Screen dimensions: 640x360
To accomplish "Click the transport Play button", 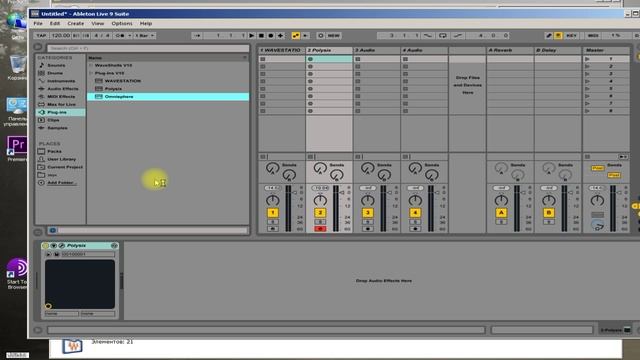I will [x=252, y=36].
